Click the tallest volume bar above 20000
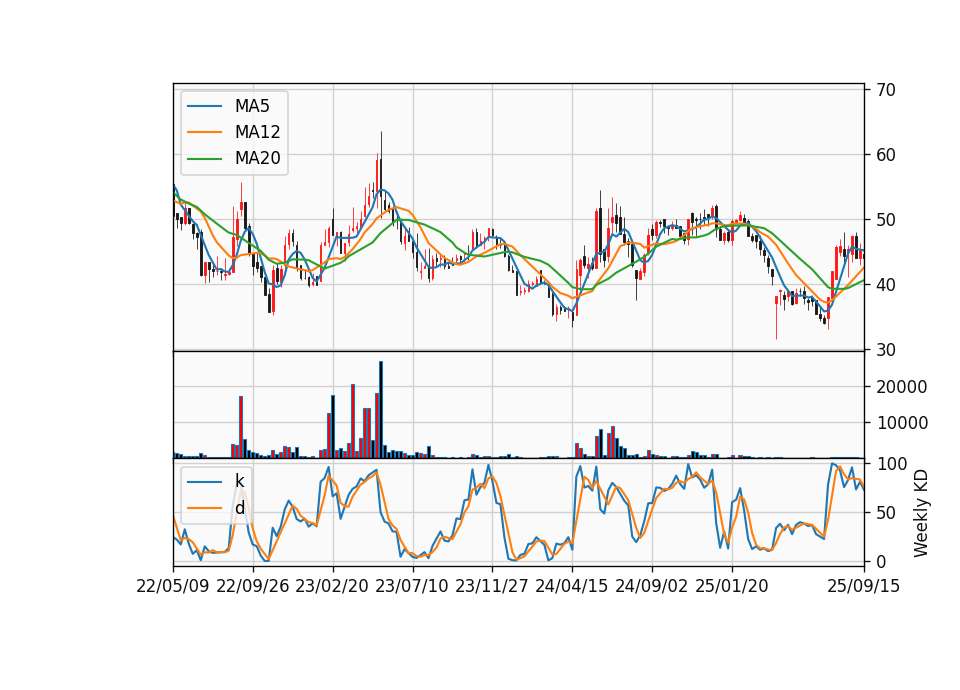The height and width of the screenshot is (690, 960). tap(381, 410)
